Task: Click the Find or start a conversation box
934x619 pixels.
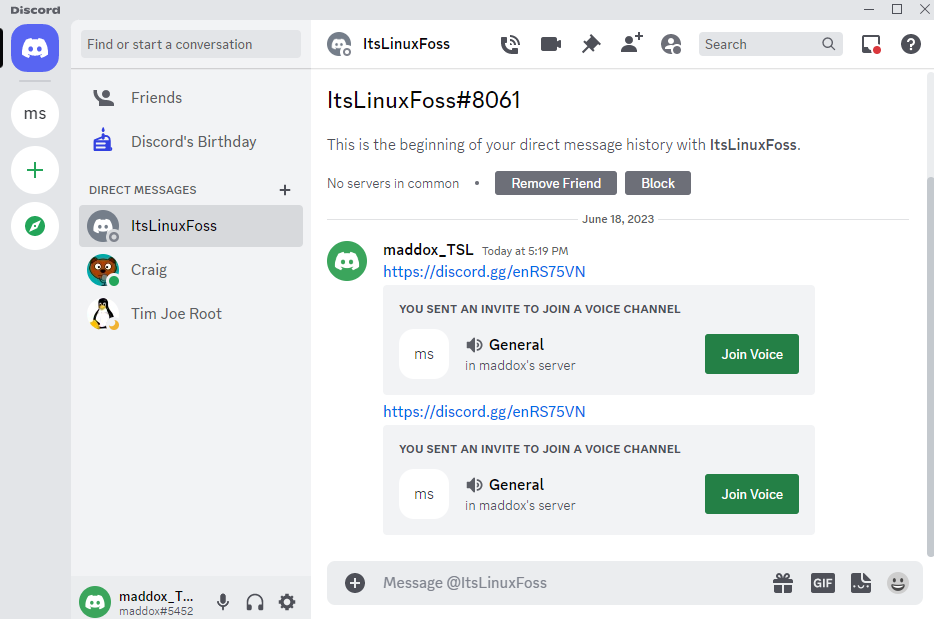Action: pos(191,44)
